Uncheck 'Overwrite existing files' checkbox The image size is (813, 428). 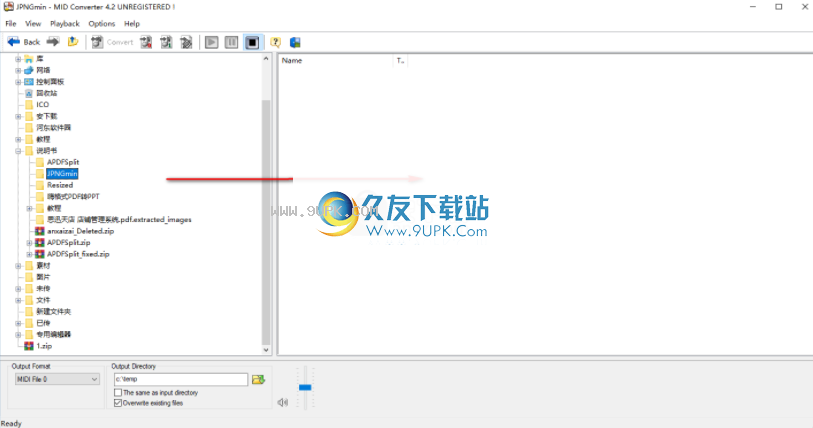[x=118, y=403]
